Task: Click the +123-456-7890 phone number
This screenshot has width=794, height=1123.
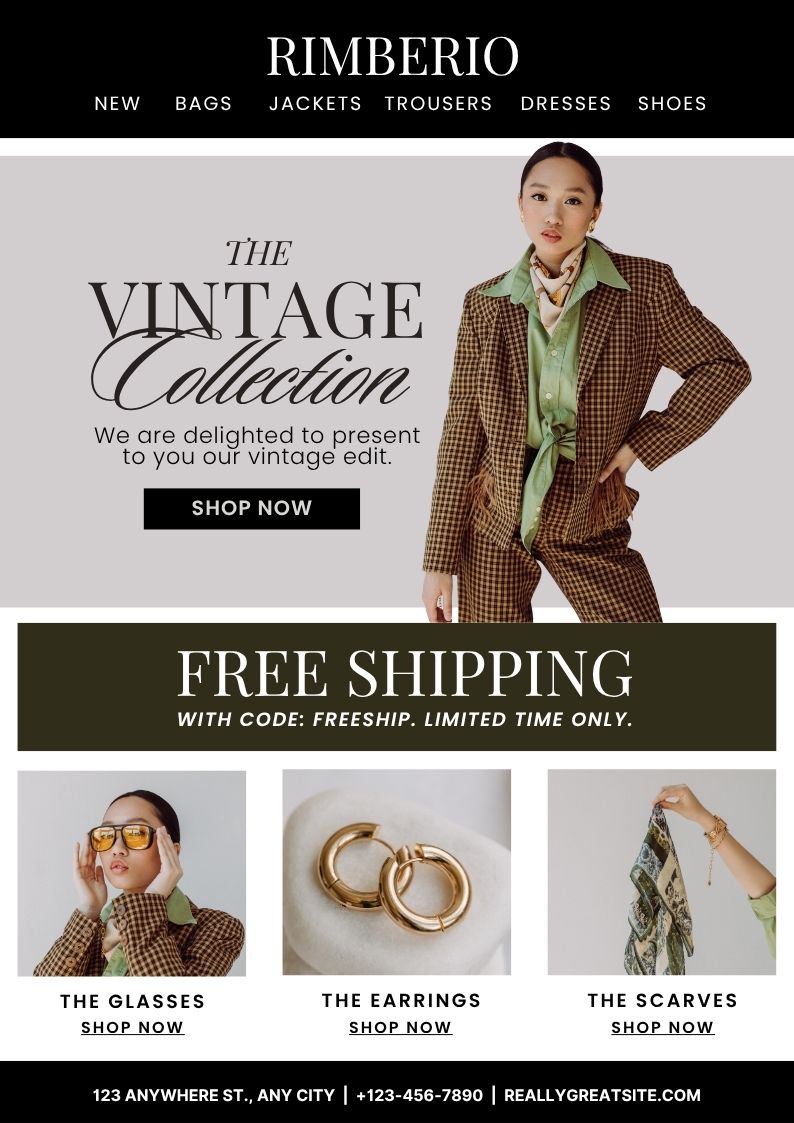Action: pos(419,1095)
